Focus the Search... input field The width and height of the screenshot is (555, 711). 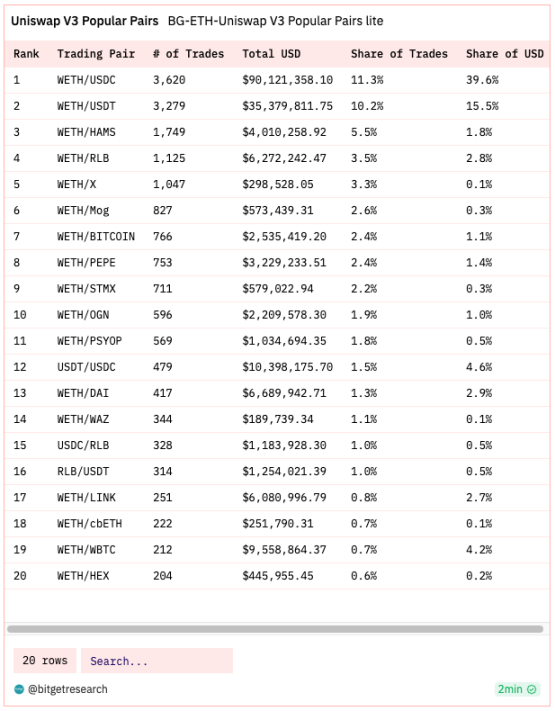click(157, 661)
